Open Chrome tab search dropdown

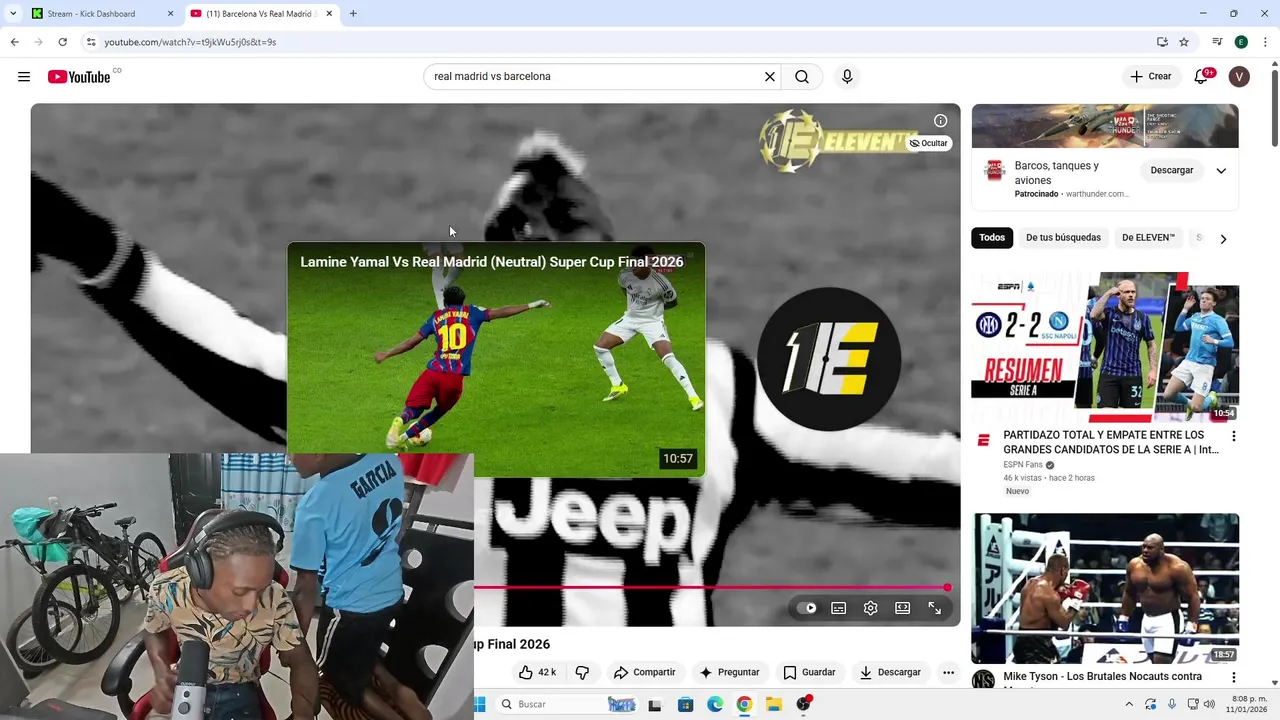(x=13, y=14)
